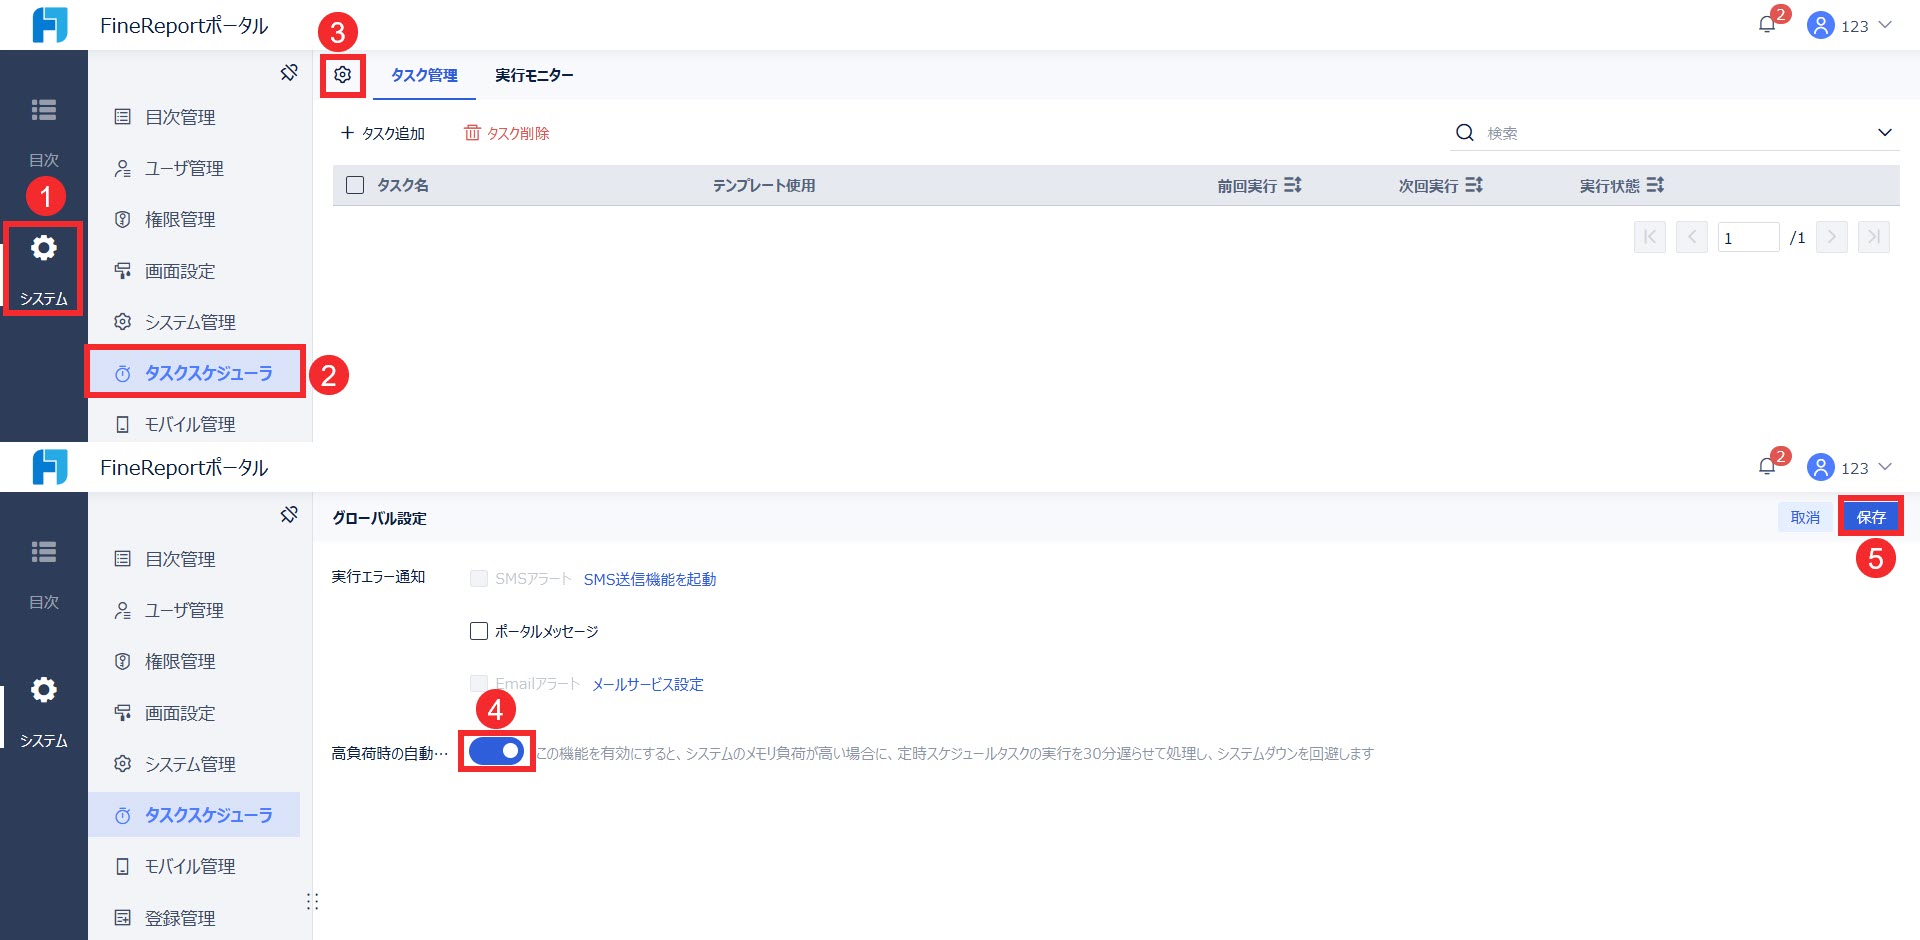
Task: Click the 検索 search field
Action: (1675, 133)
